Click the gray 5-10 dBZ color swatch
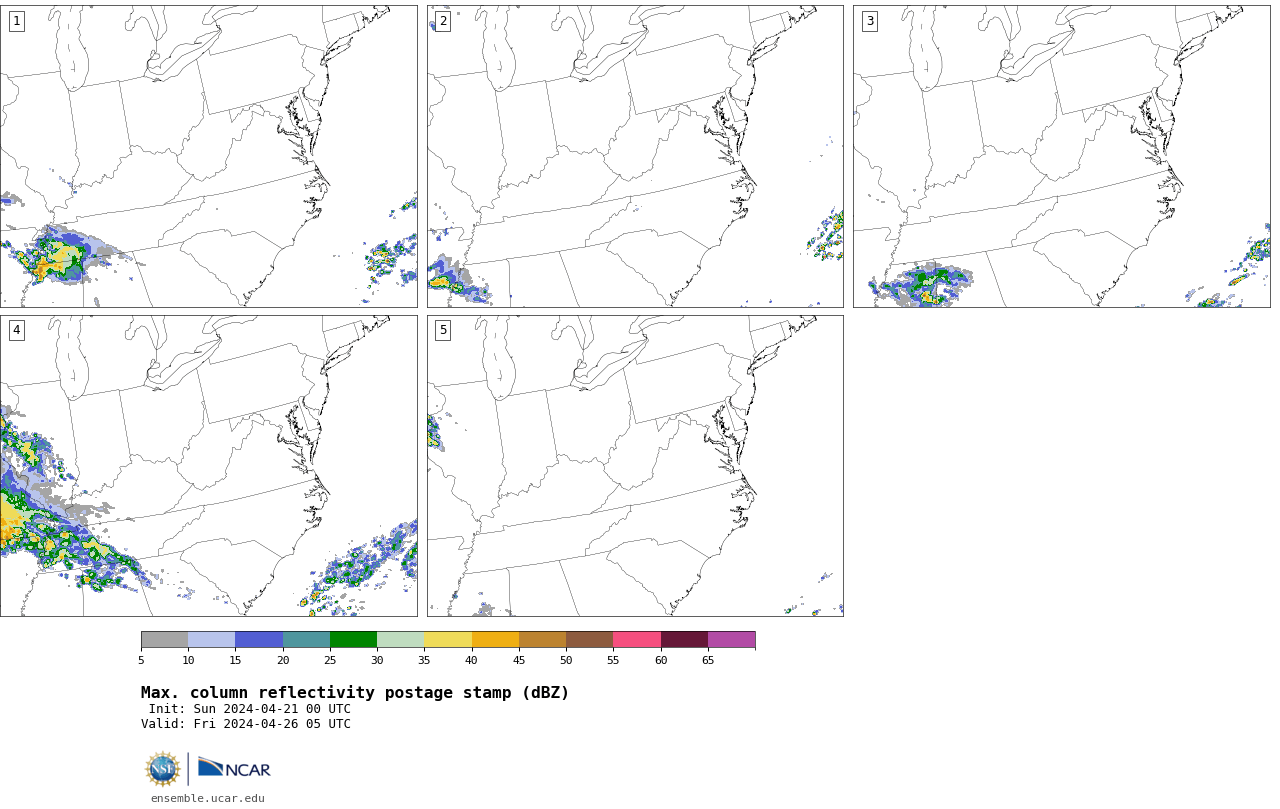The width and height of the screenshot is (1280, 809). click(x=164, y=640)
